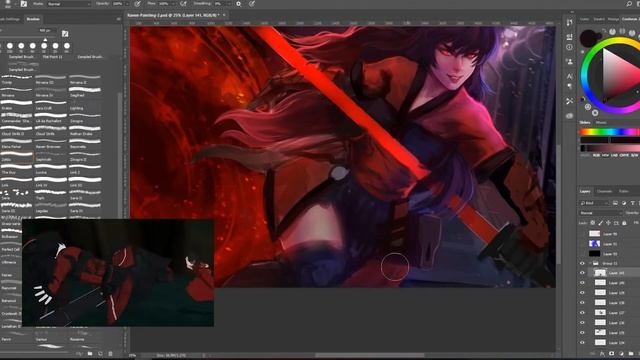Switch to the Coolorus tab
Screen dimensions: 640x360
coord(630,19)
